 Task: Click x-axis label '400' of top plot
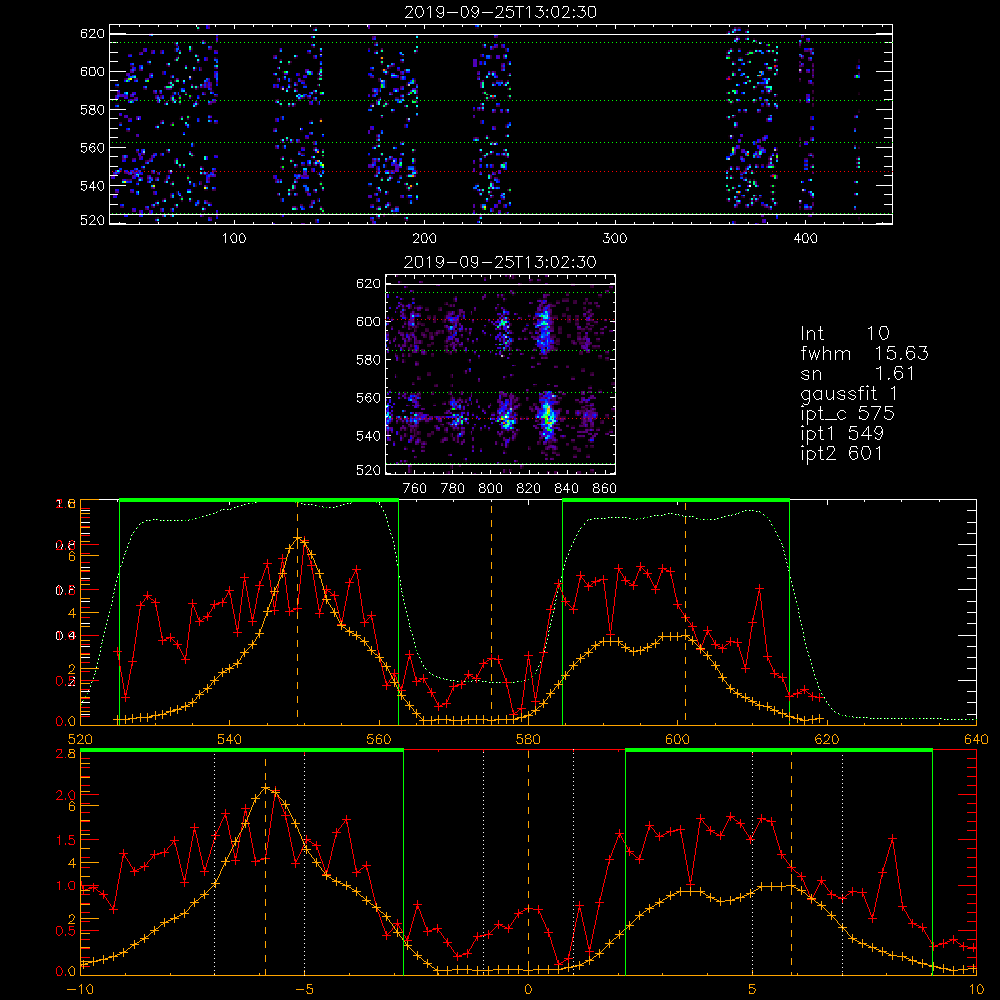[805, 239]
